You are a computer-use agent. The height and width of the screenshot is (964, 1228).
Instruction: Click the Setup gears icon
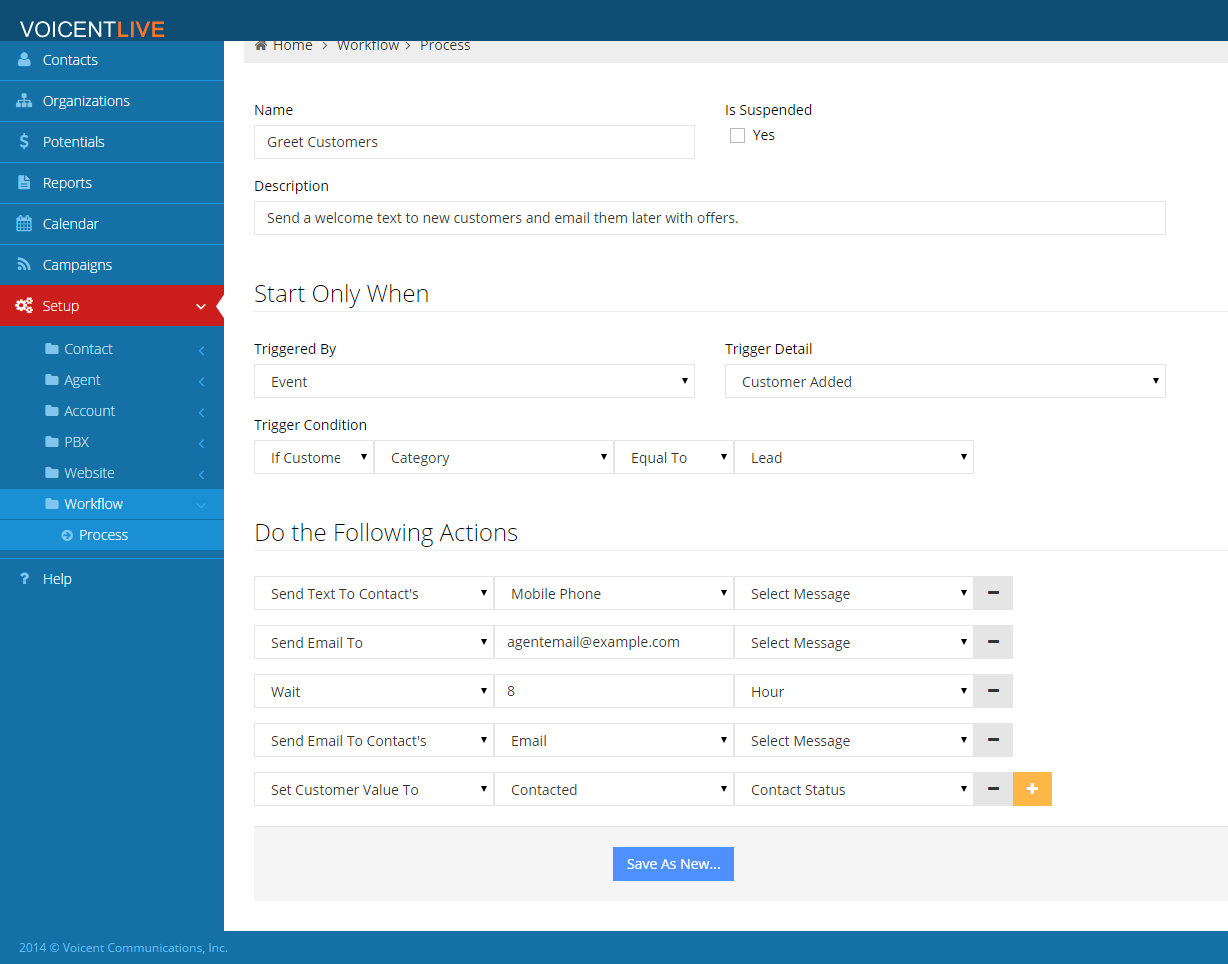click(24, 306)
